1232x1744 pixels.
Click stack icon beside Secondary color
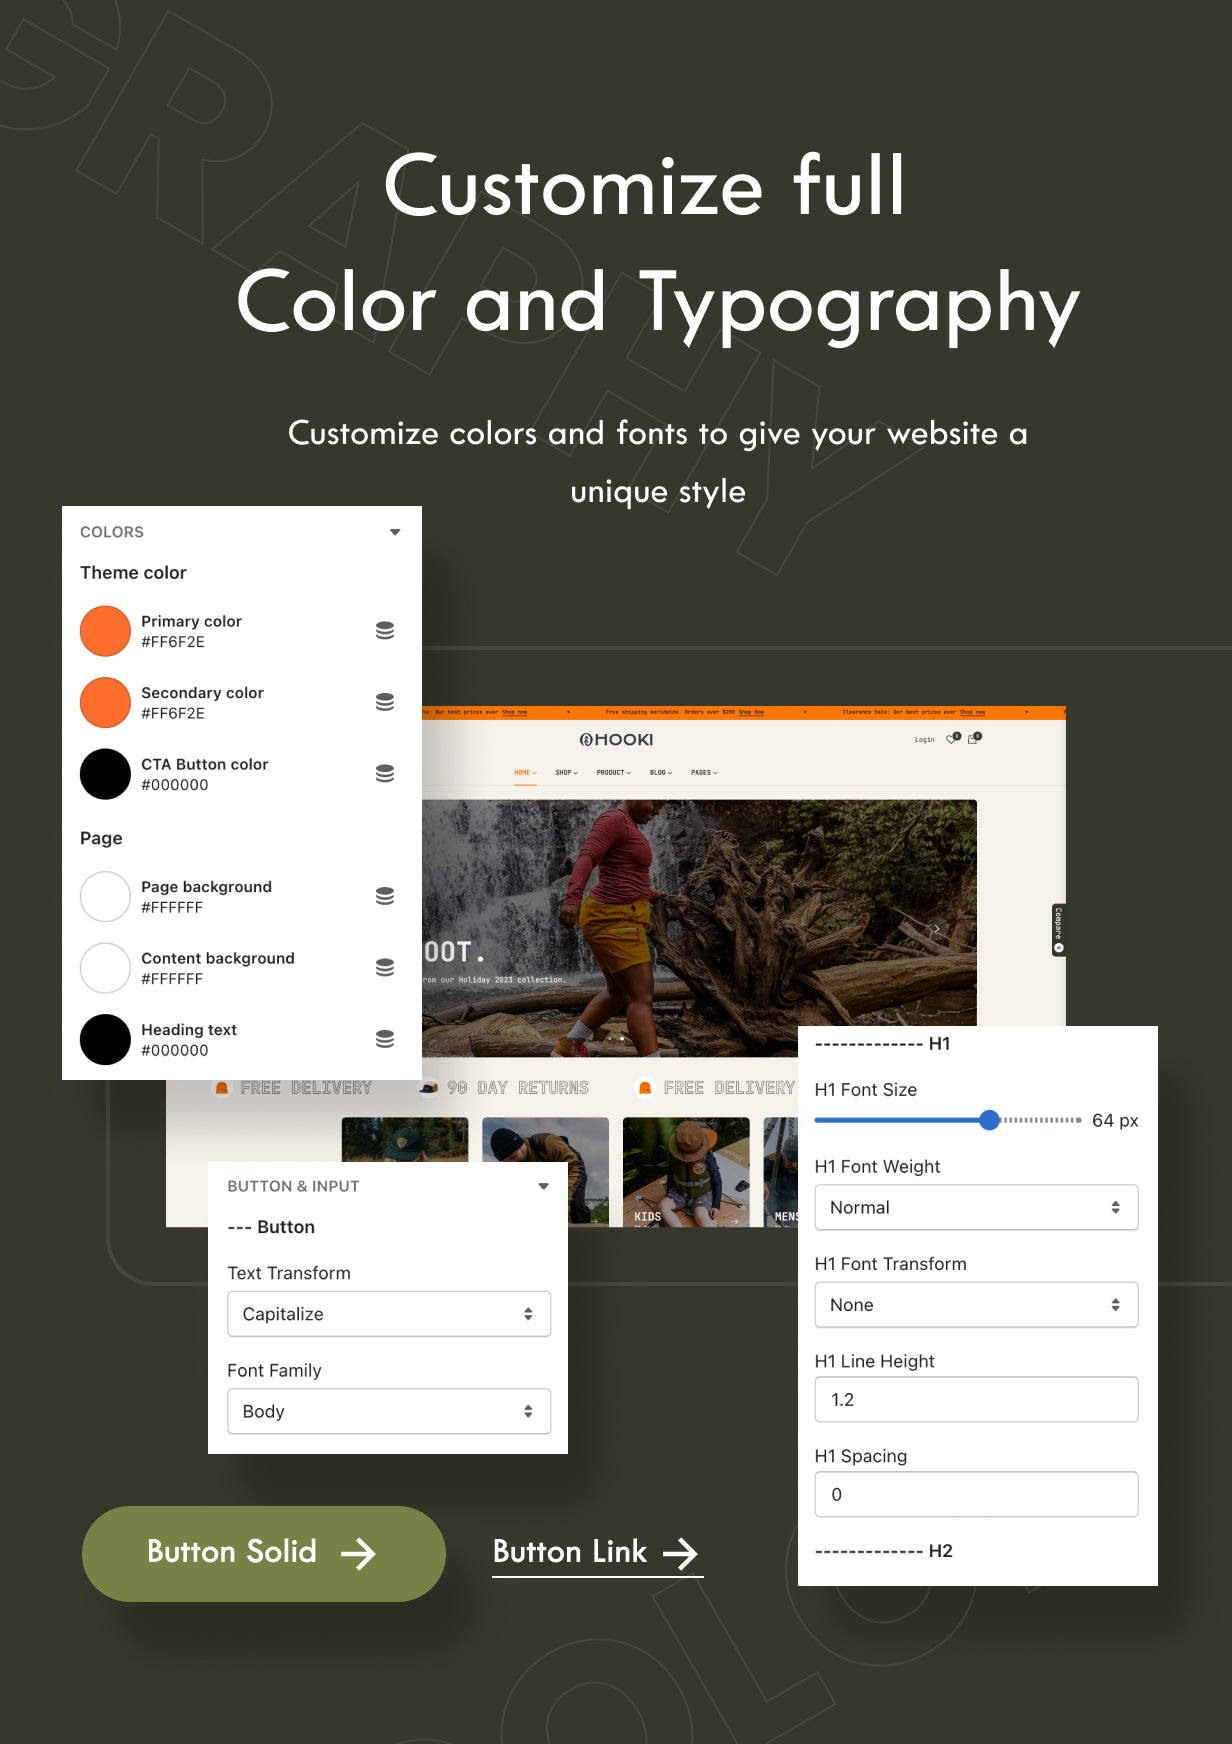point(385,702)
